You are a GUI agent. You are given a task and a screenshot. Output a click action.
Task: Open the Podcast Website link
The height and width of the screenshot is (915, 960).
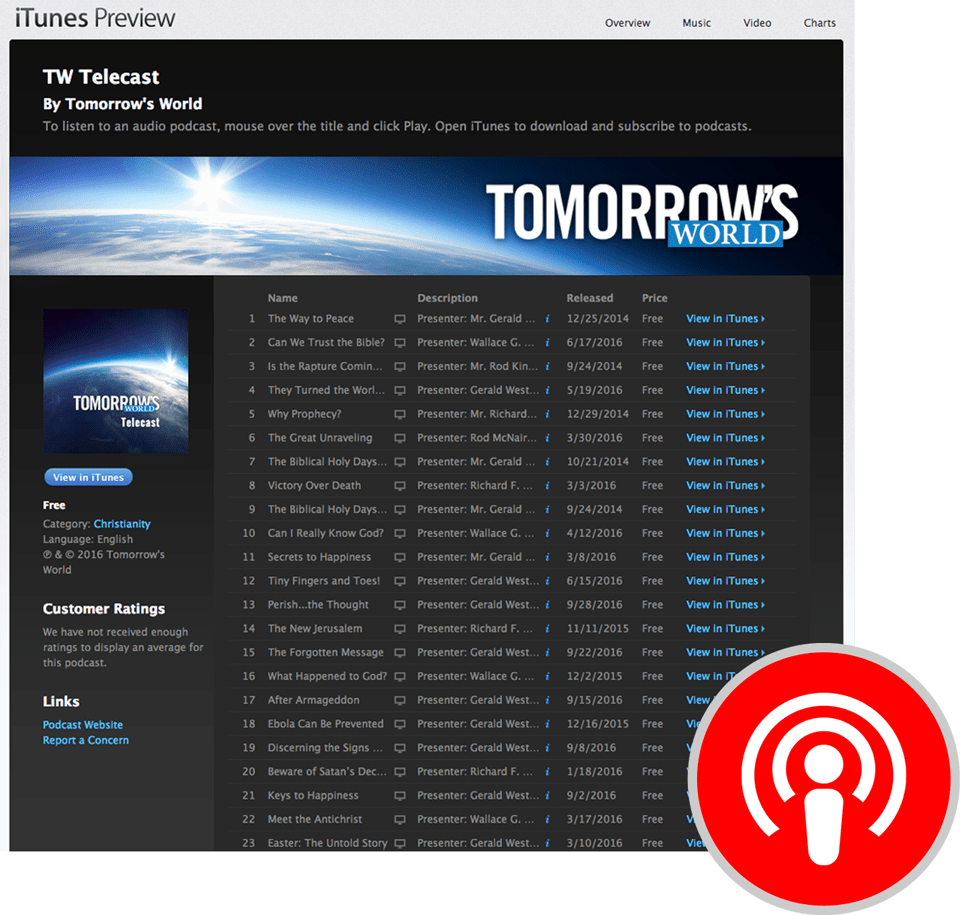point(83,725)
